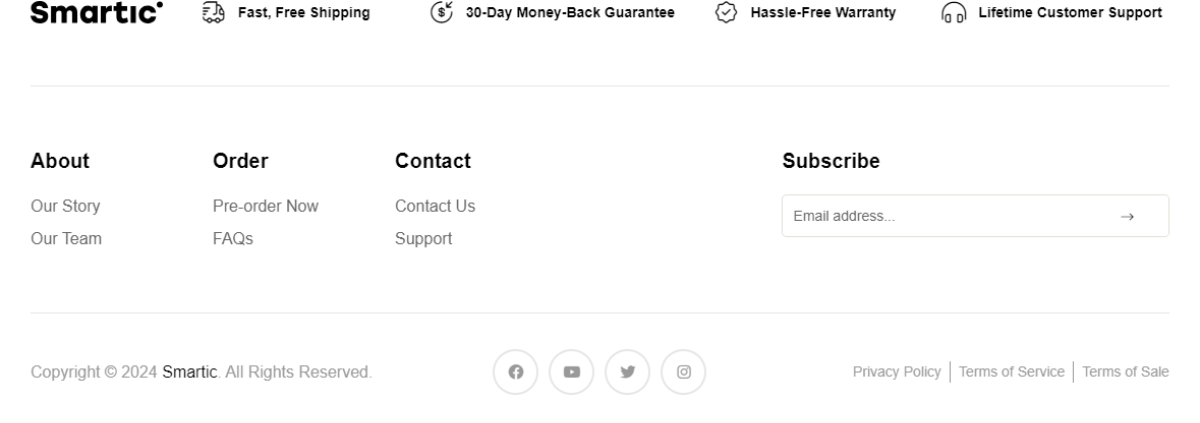Screen dimensions: 1200x423
Task: Click the Facebook social icon
Action: [516, 372]
